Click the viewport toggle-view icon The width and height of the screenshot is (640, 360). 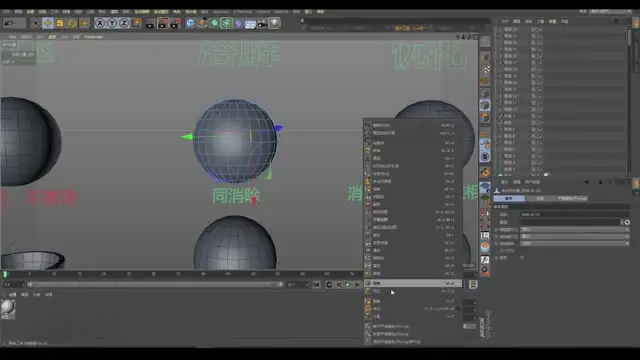pyautogui.click(x=474, y=37)
